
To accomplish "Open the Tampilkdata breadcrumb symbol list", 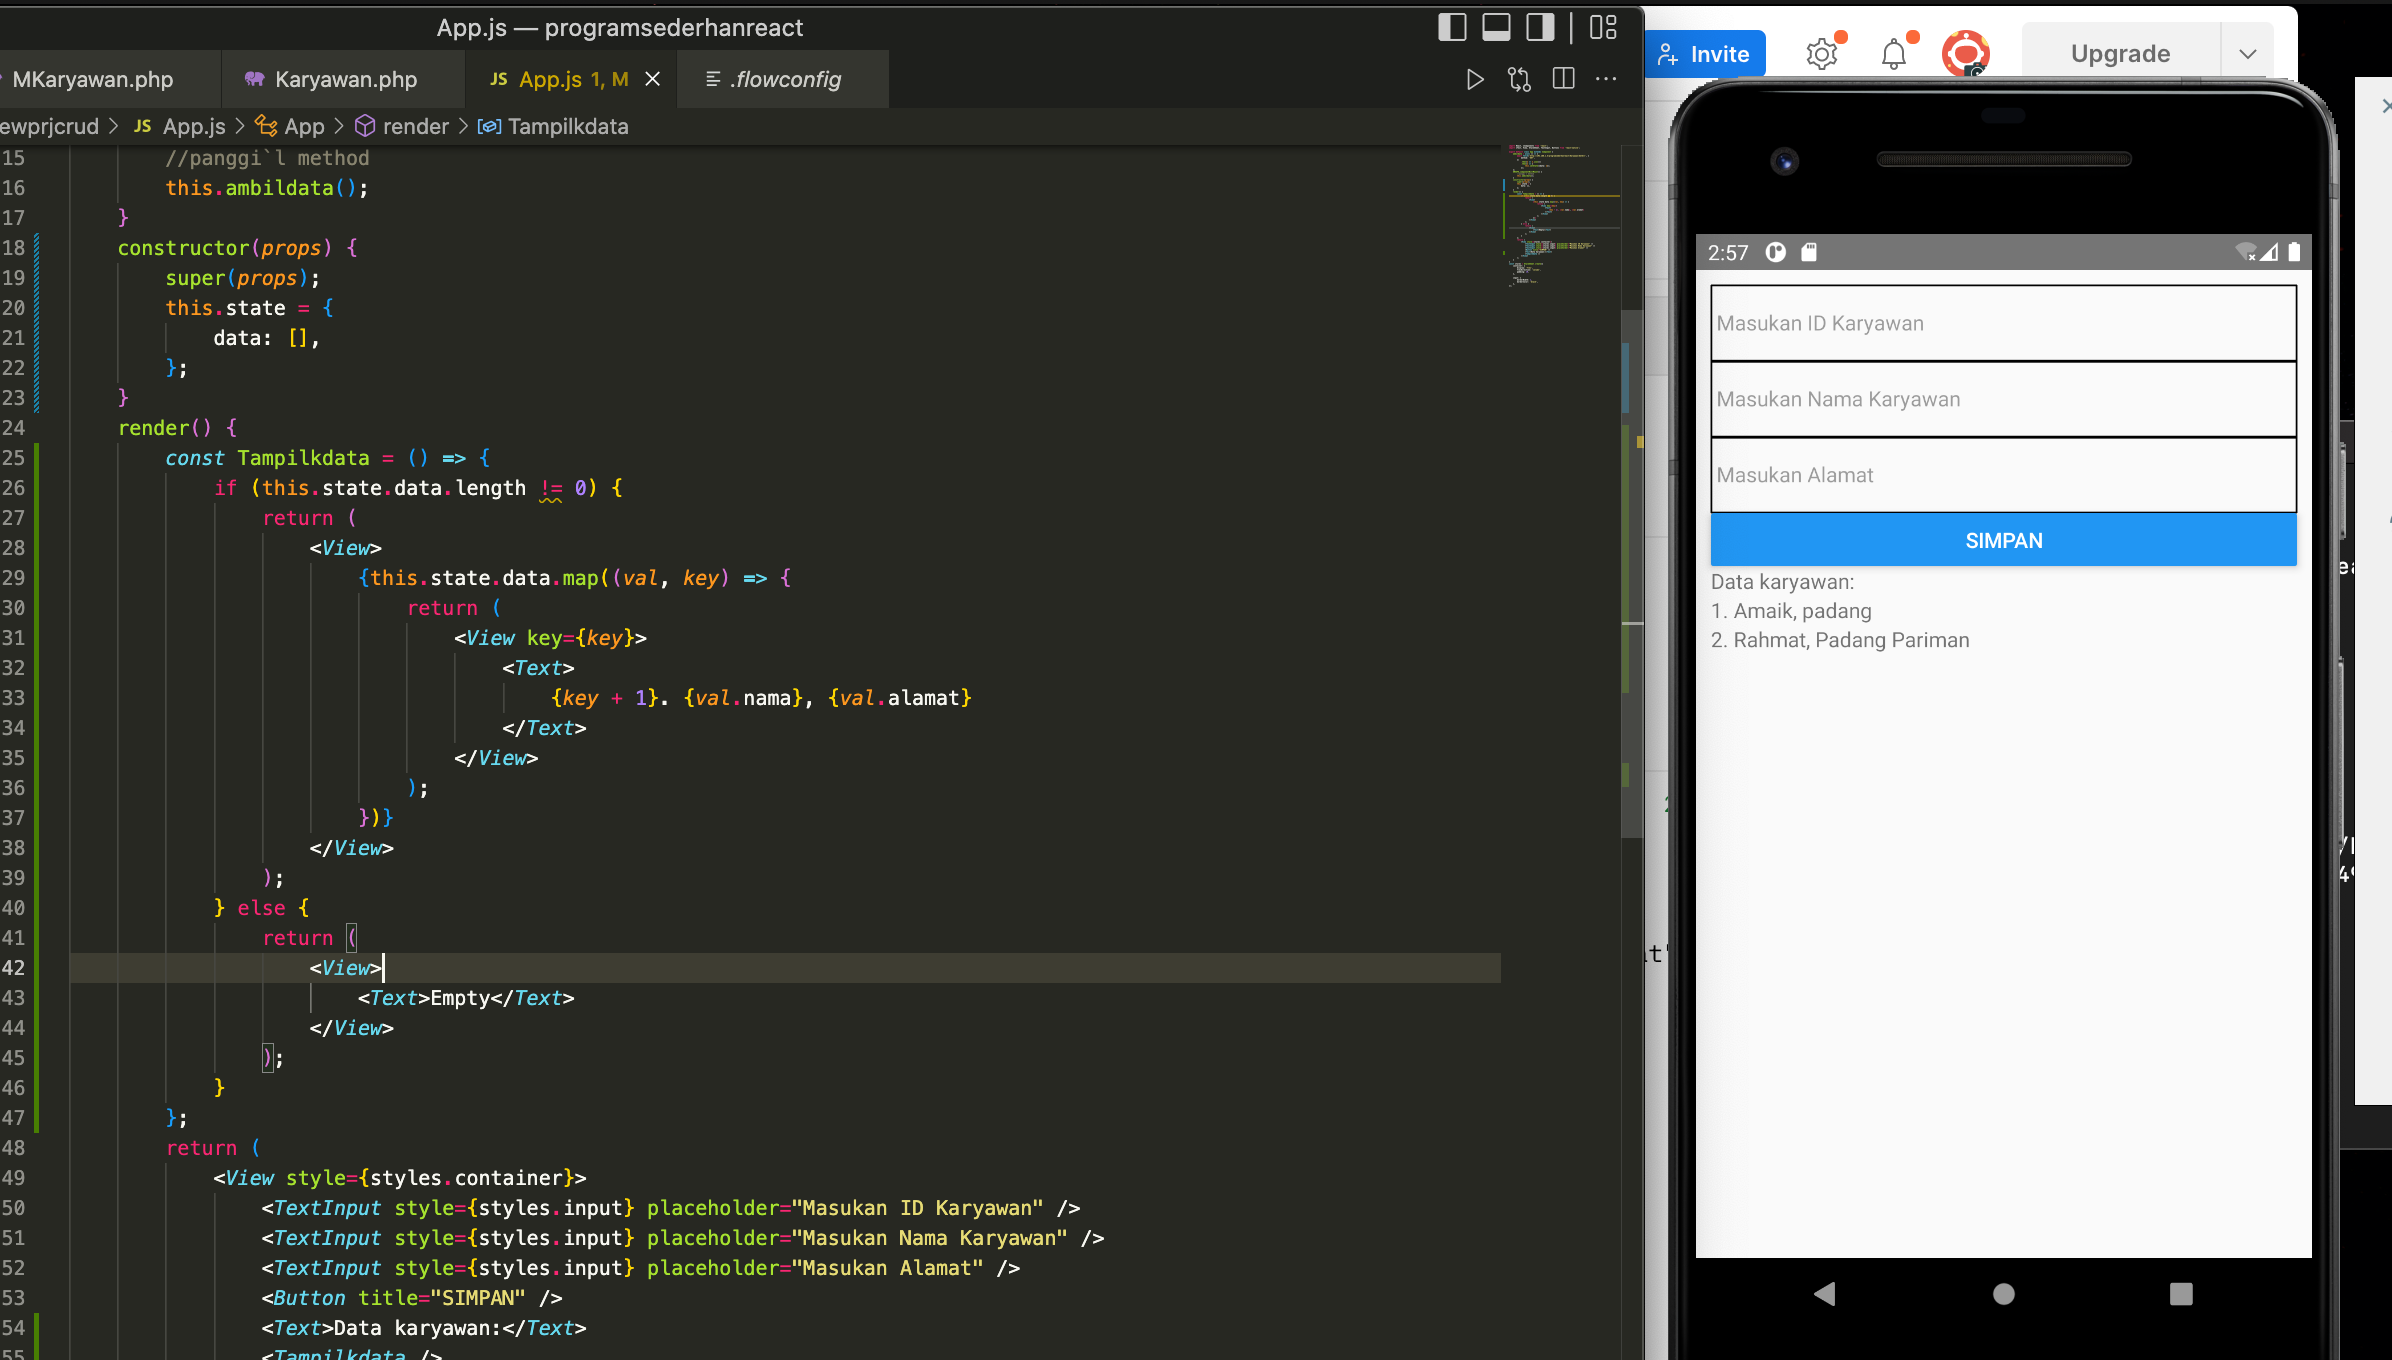I will pos(567,127).
